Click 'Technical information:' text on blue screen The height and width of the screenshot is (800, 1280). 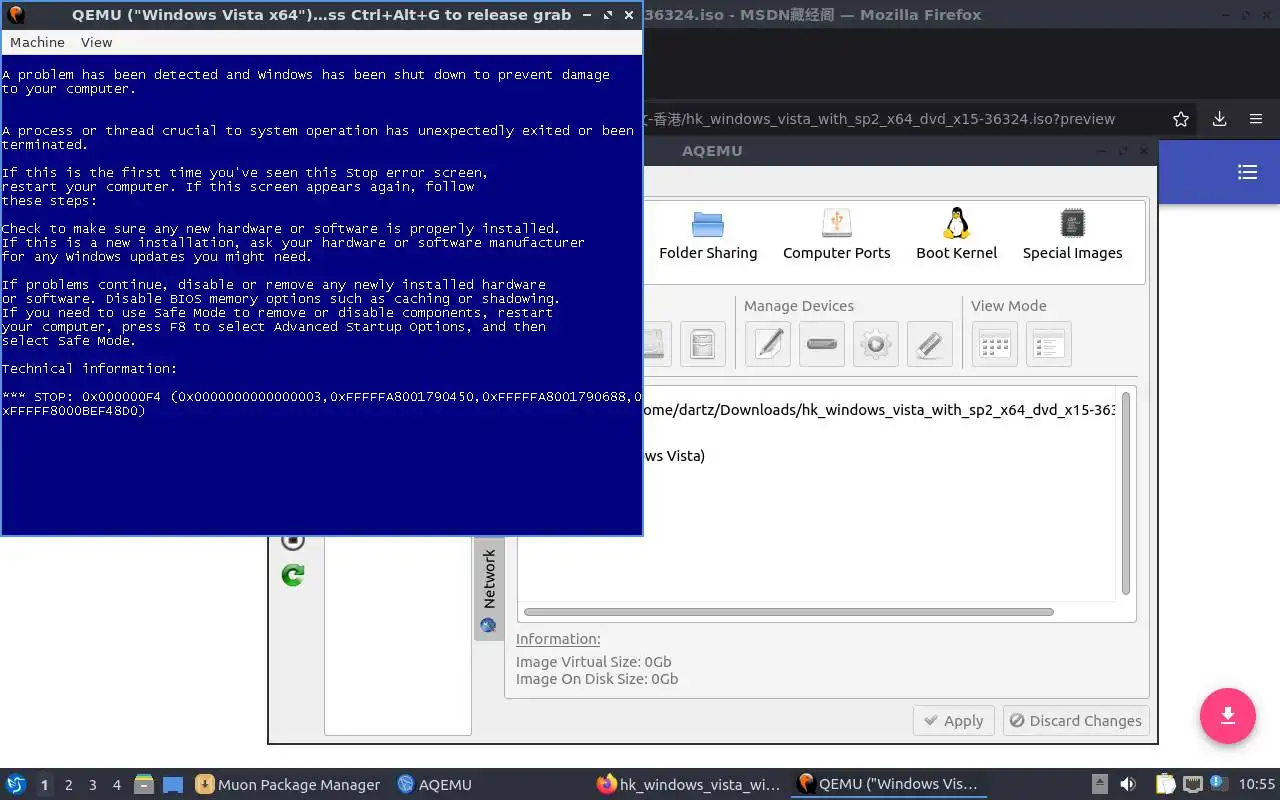click(x=90, y=368)
